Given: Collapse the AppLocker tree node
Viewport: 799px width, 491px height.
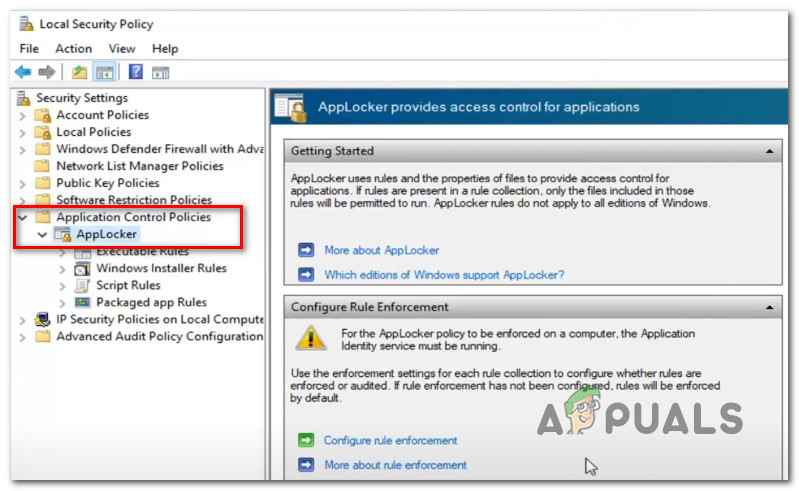Looking at the screenshot, I should [x=41, y=234].
